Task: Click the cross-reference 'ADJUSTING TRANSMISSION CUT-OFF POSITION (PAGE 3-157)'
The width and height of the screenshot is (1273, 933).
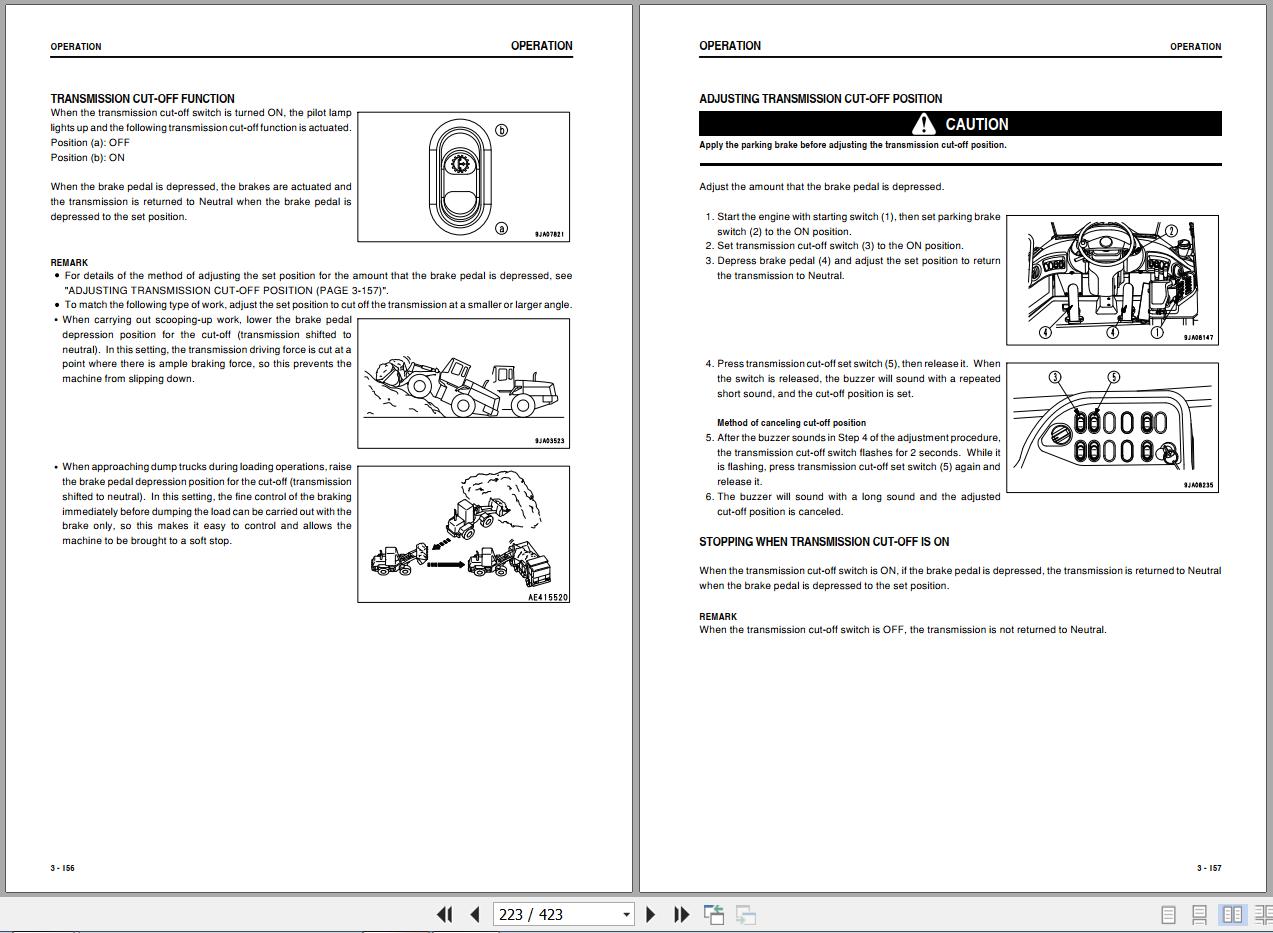Action: click(x=226, y=290)
